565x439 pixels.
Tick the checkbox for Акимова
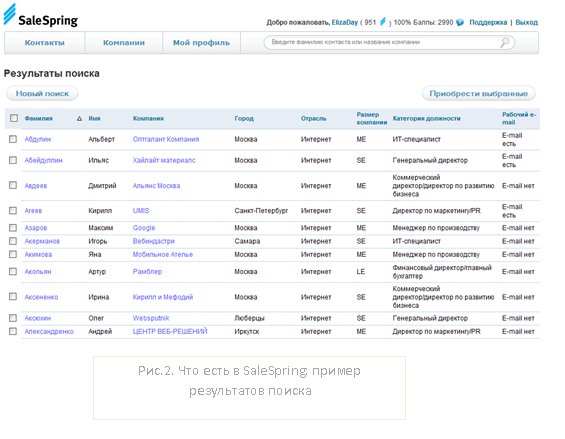coord(13,254)
